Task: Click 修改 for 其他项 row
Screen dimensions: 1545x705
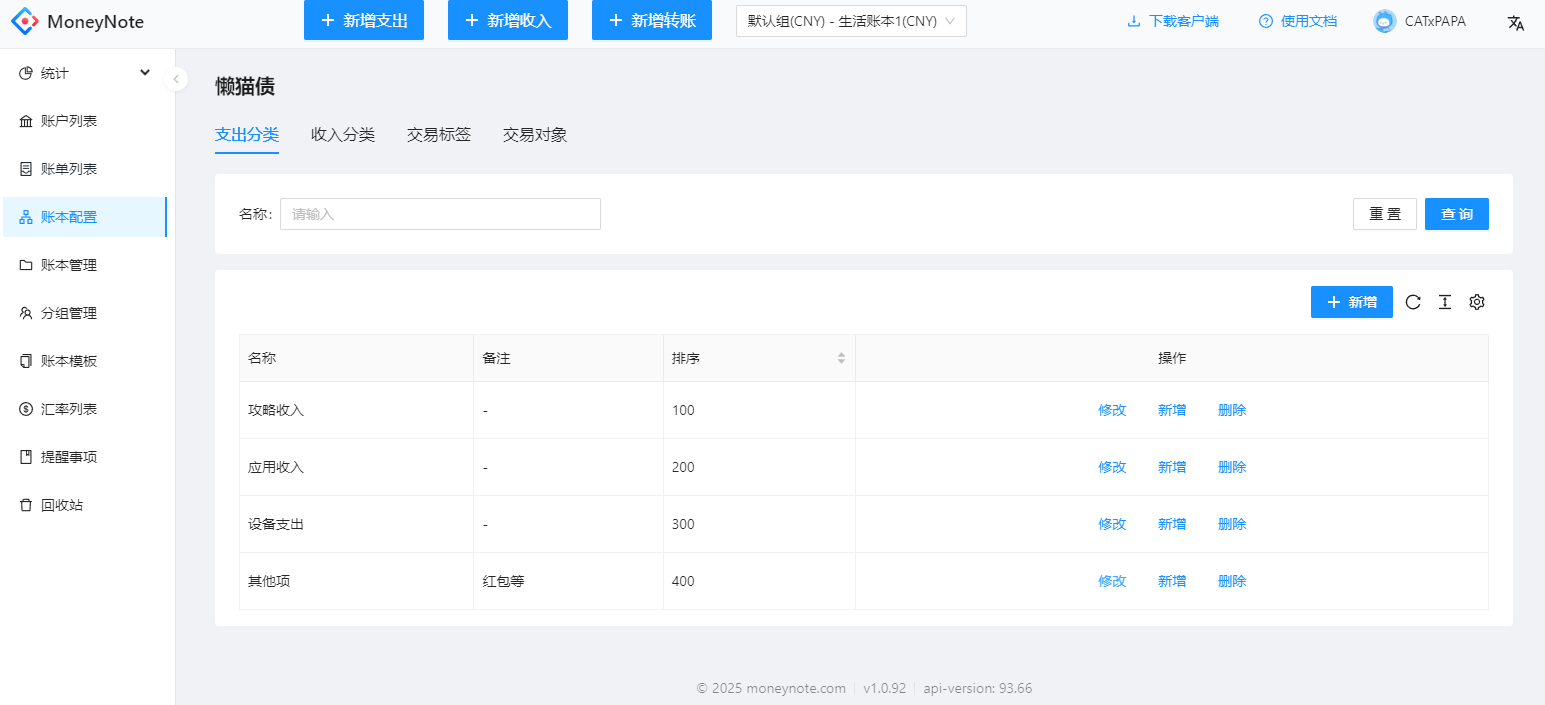Action: point(1112,581)
